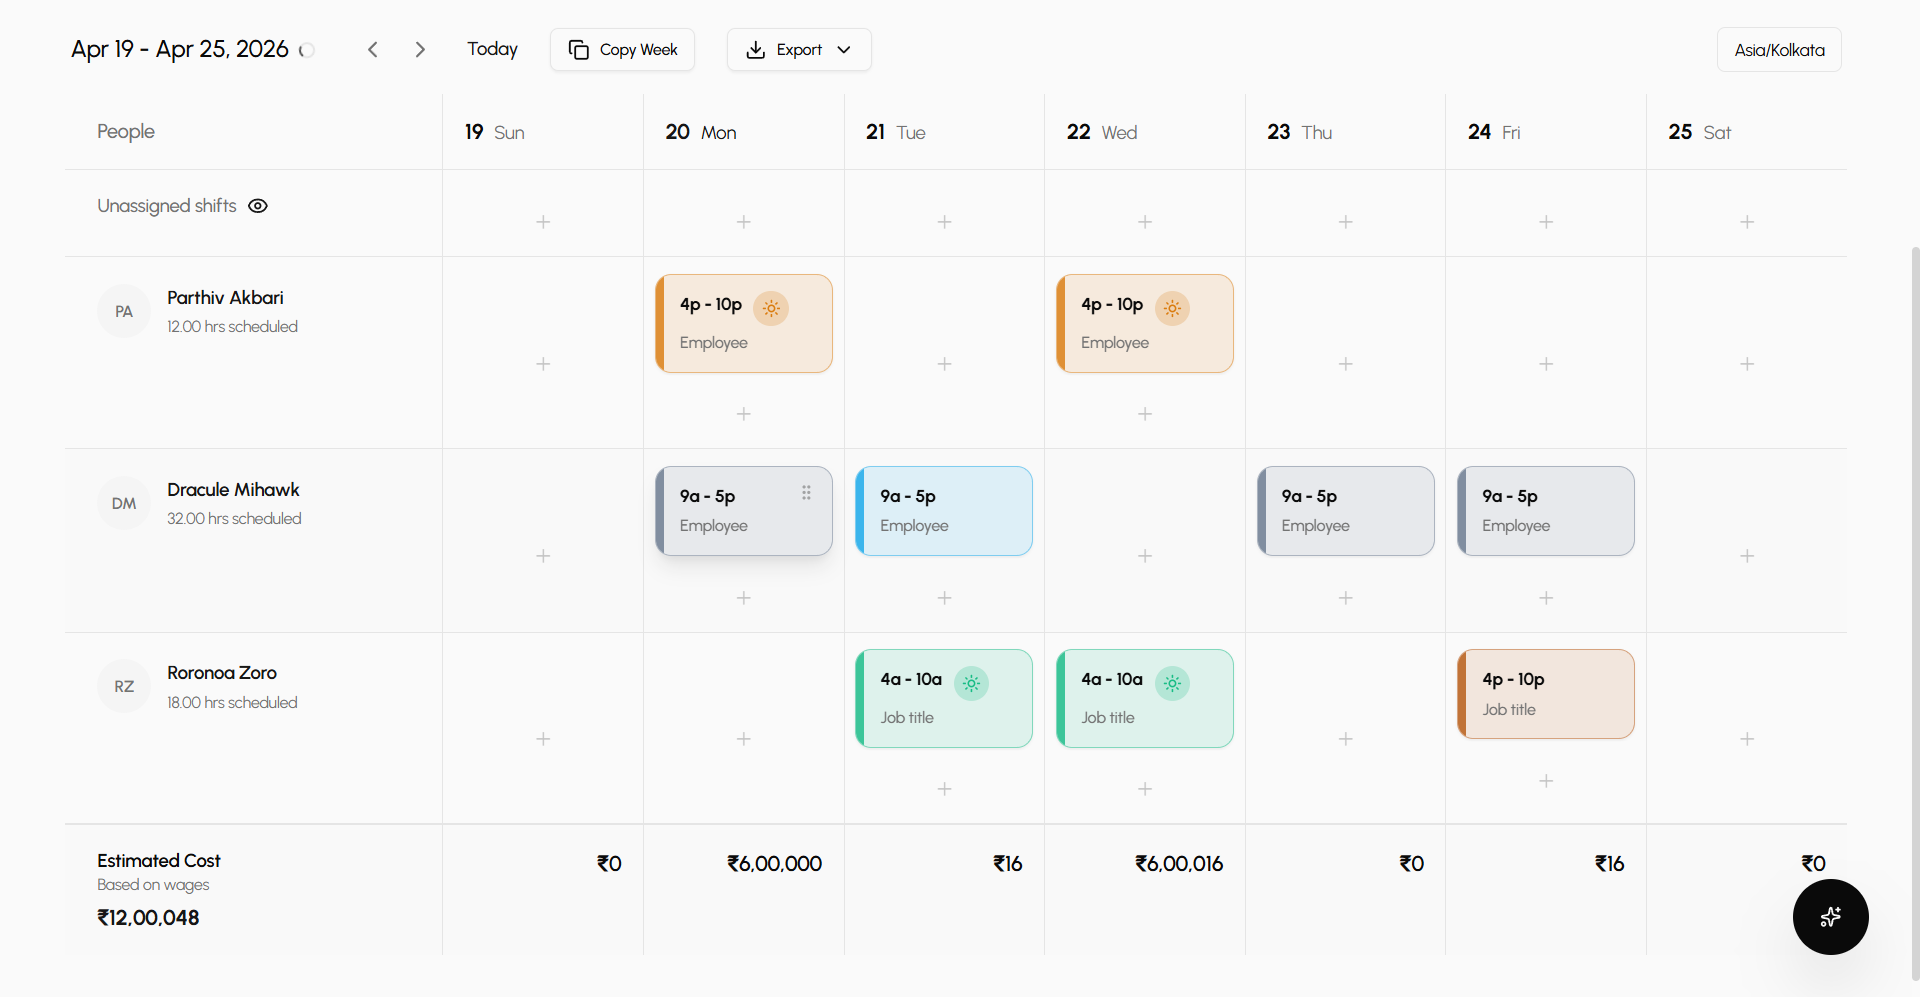Image resolution: width=1920 pixels, height=997 pixels.
Task: Open the Export dropdown chevron
Action: point(844,49)
